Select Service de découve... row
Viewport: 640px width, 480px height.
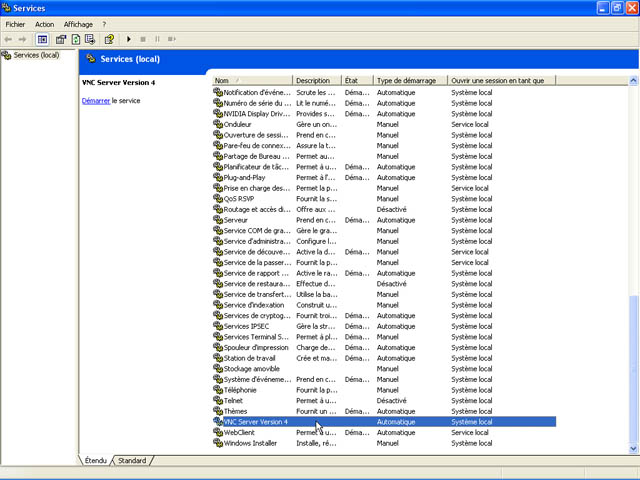(384, 252)
